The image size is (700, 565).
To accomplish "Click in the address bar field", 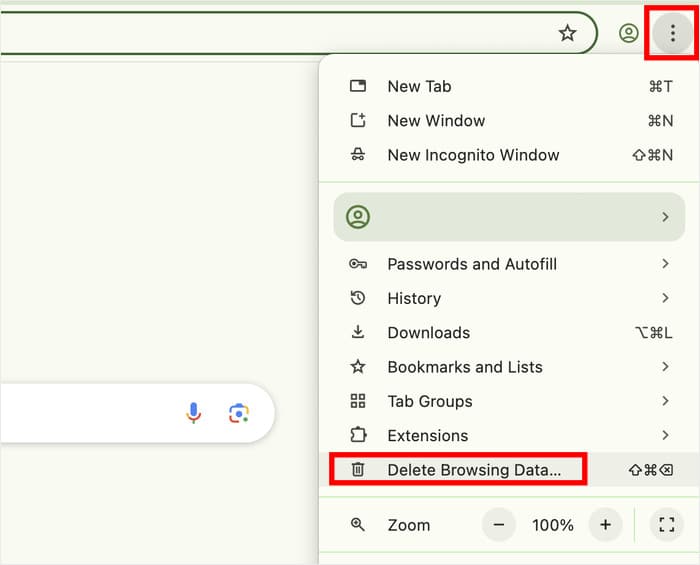I will (x=298, y=33).
